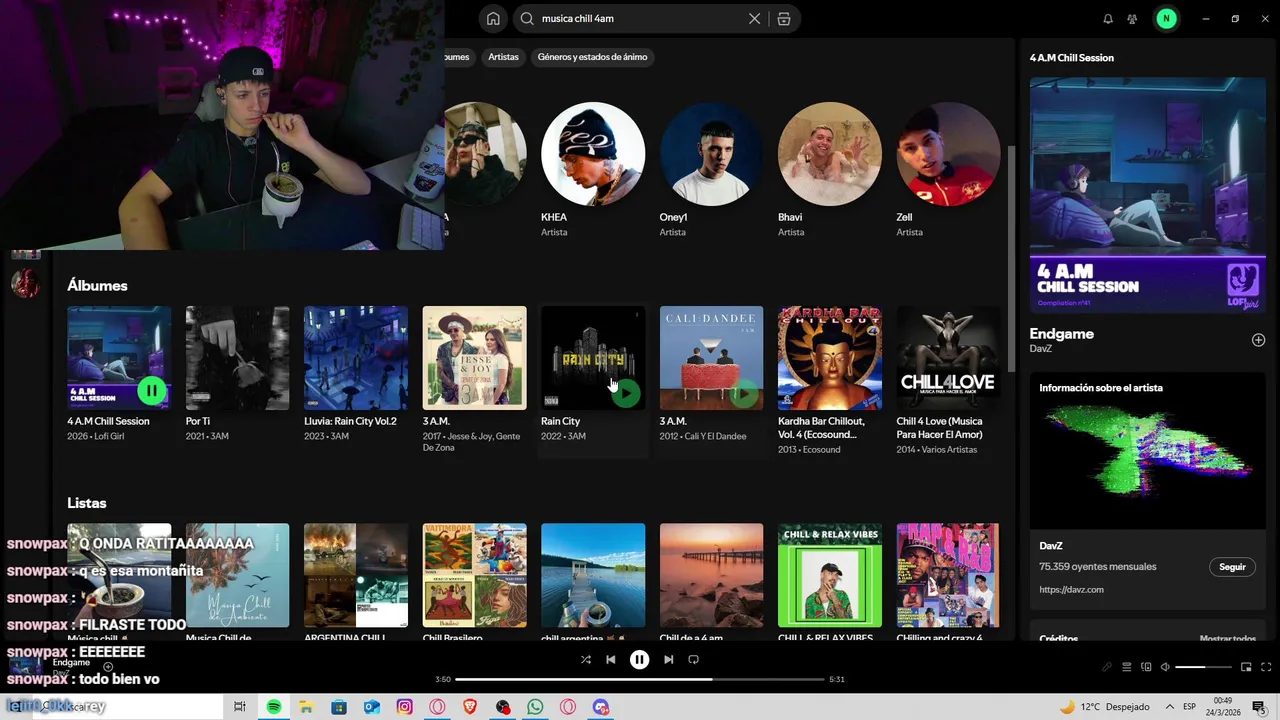The height and width of the screenshot is (720, 1280).
Task: Open the Por Ti album cover
Action: (x=237, y=358)
